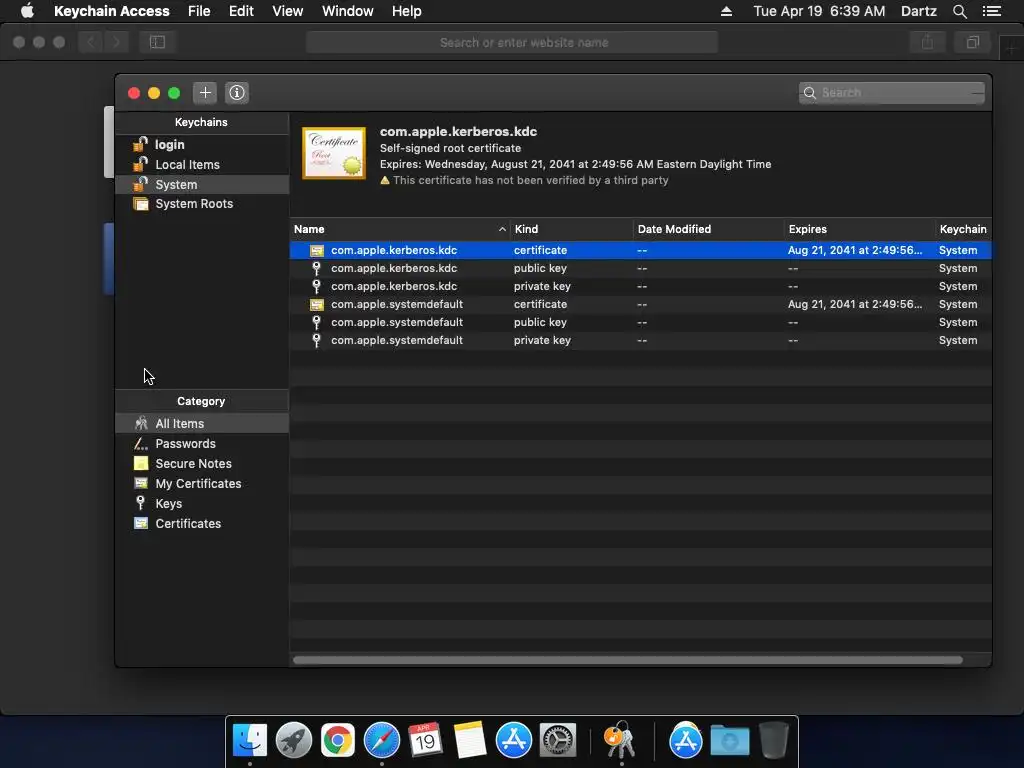Sort by the Keychain column header

pyautogui.click(x=963, y=229)
